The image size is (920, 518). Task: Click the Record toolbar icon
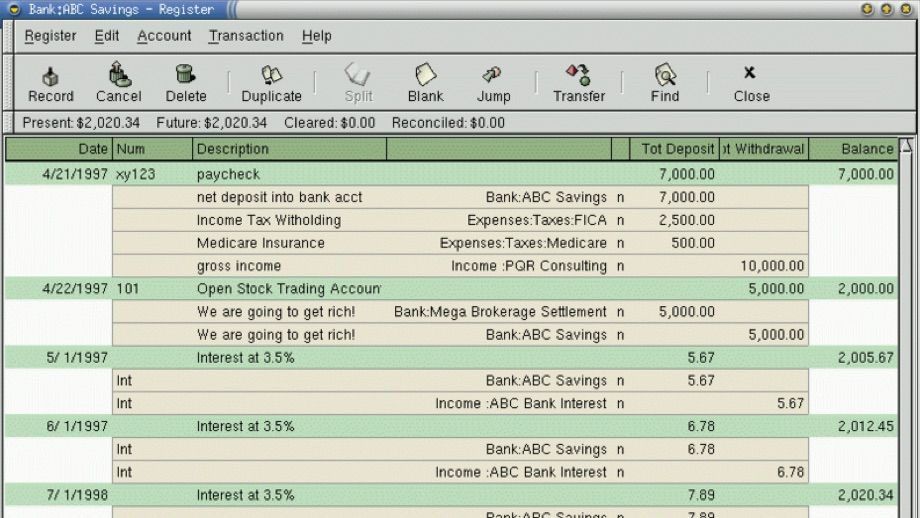tap(50, 84)
